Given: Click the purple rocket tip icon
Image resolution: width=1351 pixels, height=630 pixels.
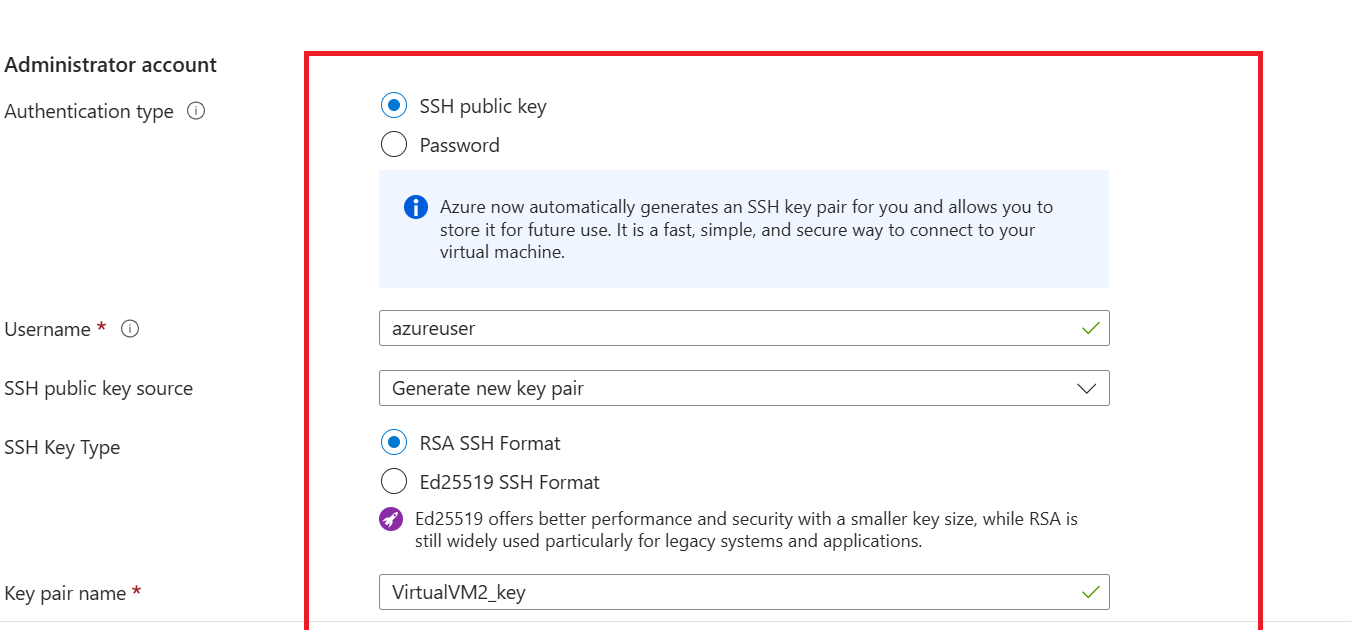Looking at the screenshot, I should pos(391,519).
